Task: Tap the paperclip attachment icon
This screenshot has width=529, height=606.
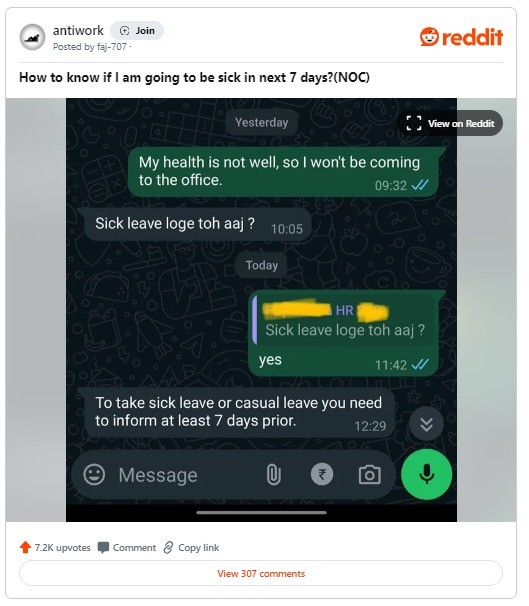Action: point(274,475)
